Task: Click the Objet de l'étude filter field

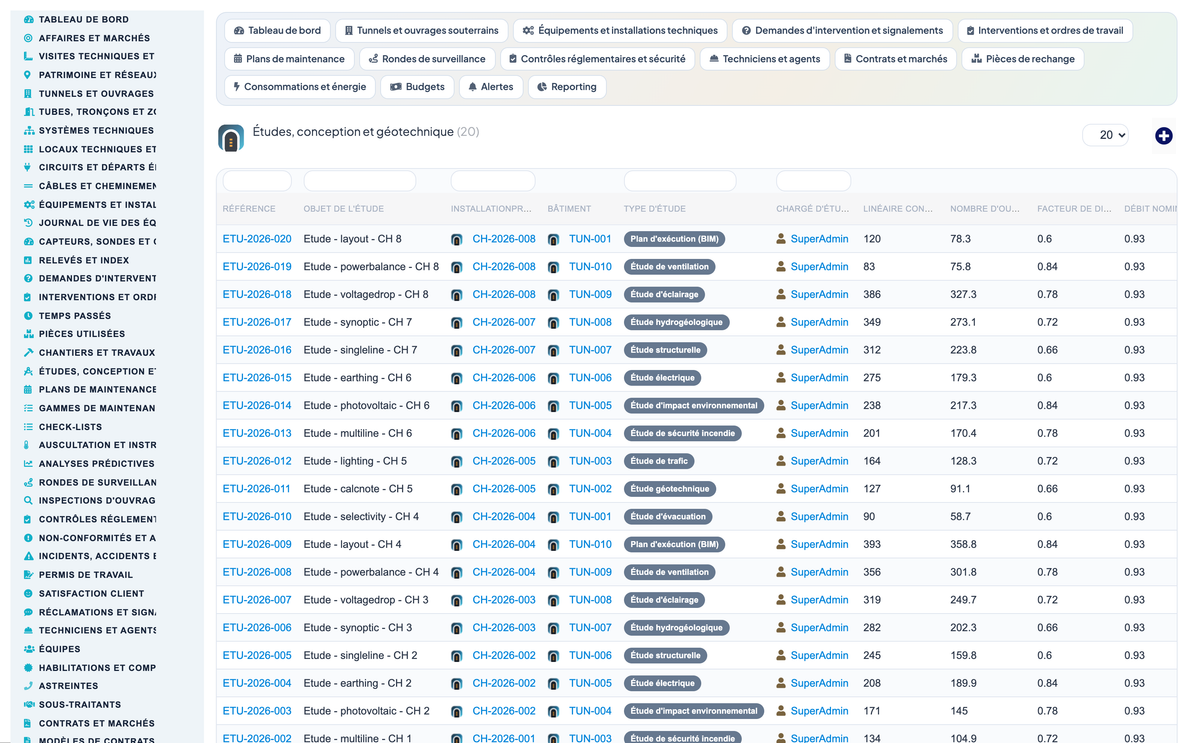Action: 360,181
